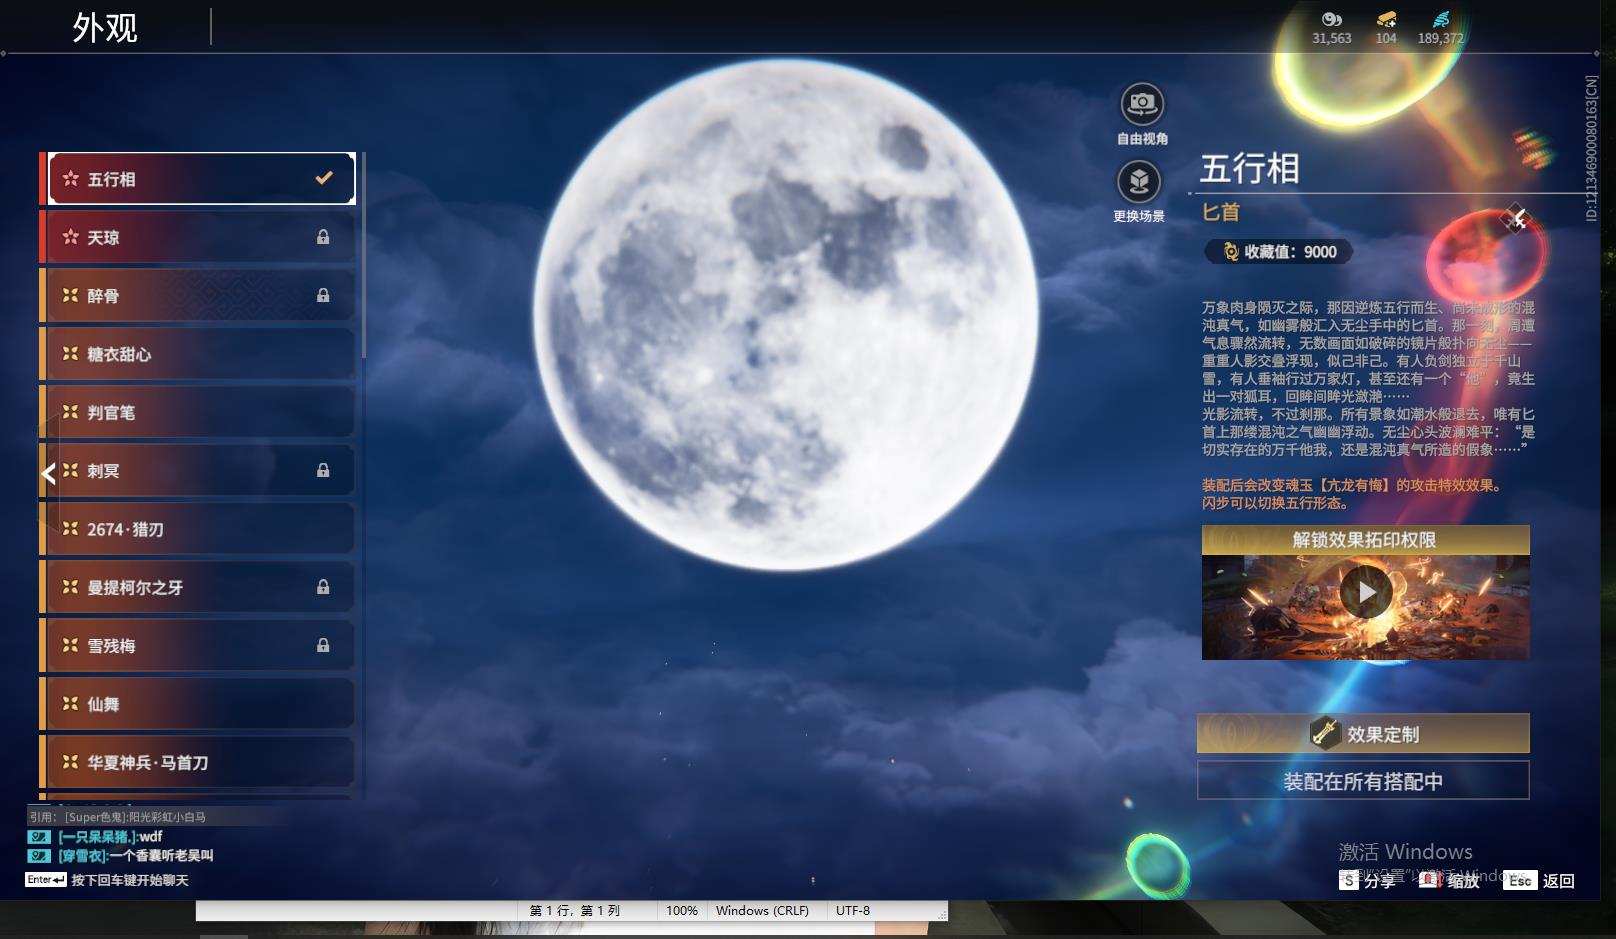Click the lock icon on 醉骨

click(x=323, y=295)
